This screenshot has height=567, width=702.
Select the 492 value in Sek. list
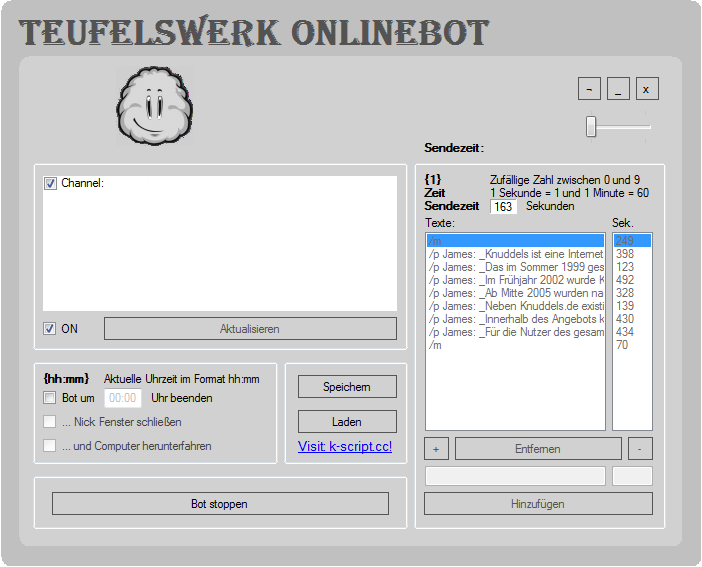(x=625, y=281)
